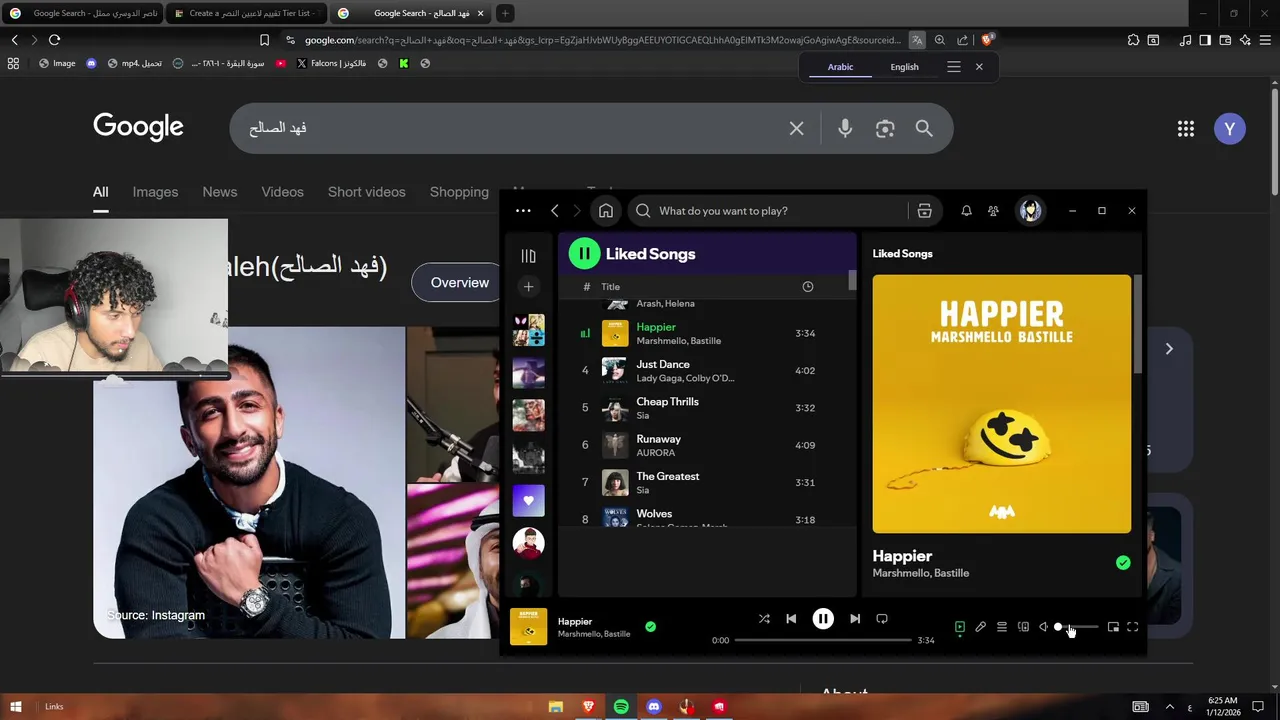
Task: Open Spotify notifications bell
Action: pos(966,211)
